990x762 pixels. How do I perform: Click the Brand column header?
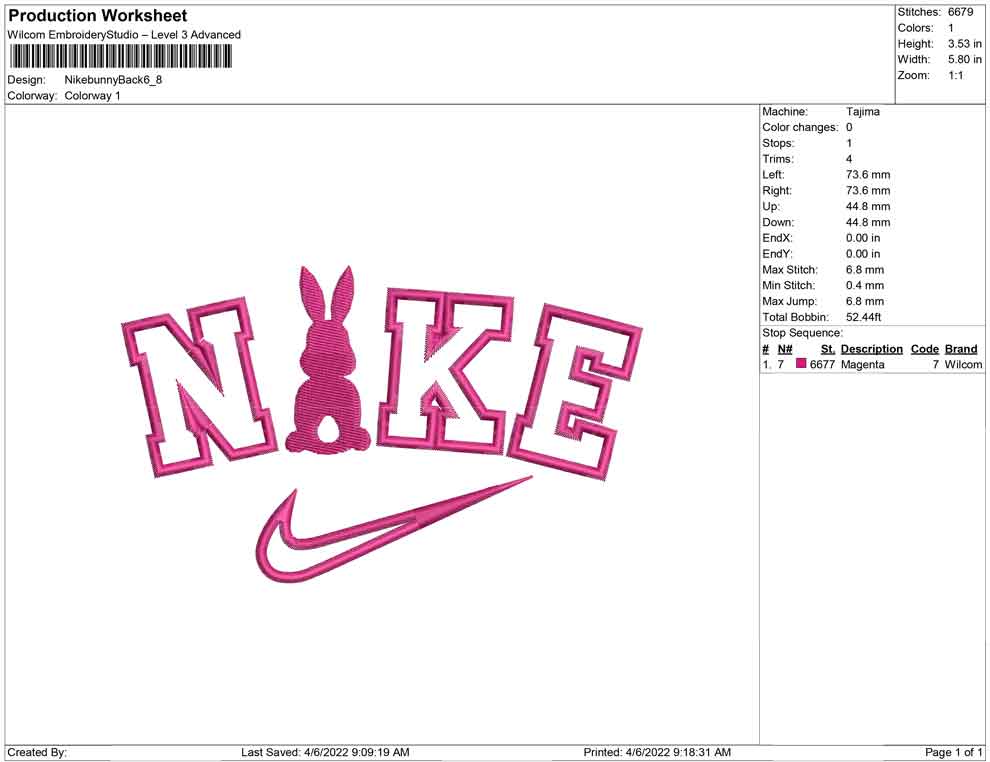(x=961, y=348)
